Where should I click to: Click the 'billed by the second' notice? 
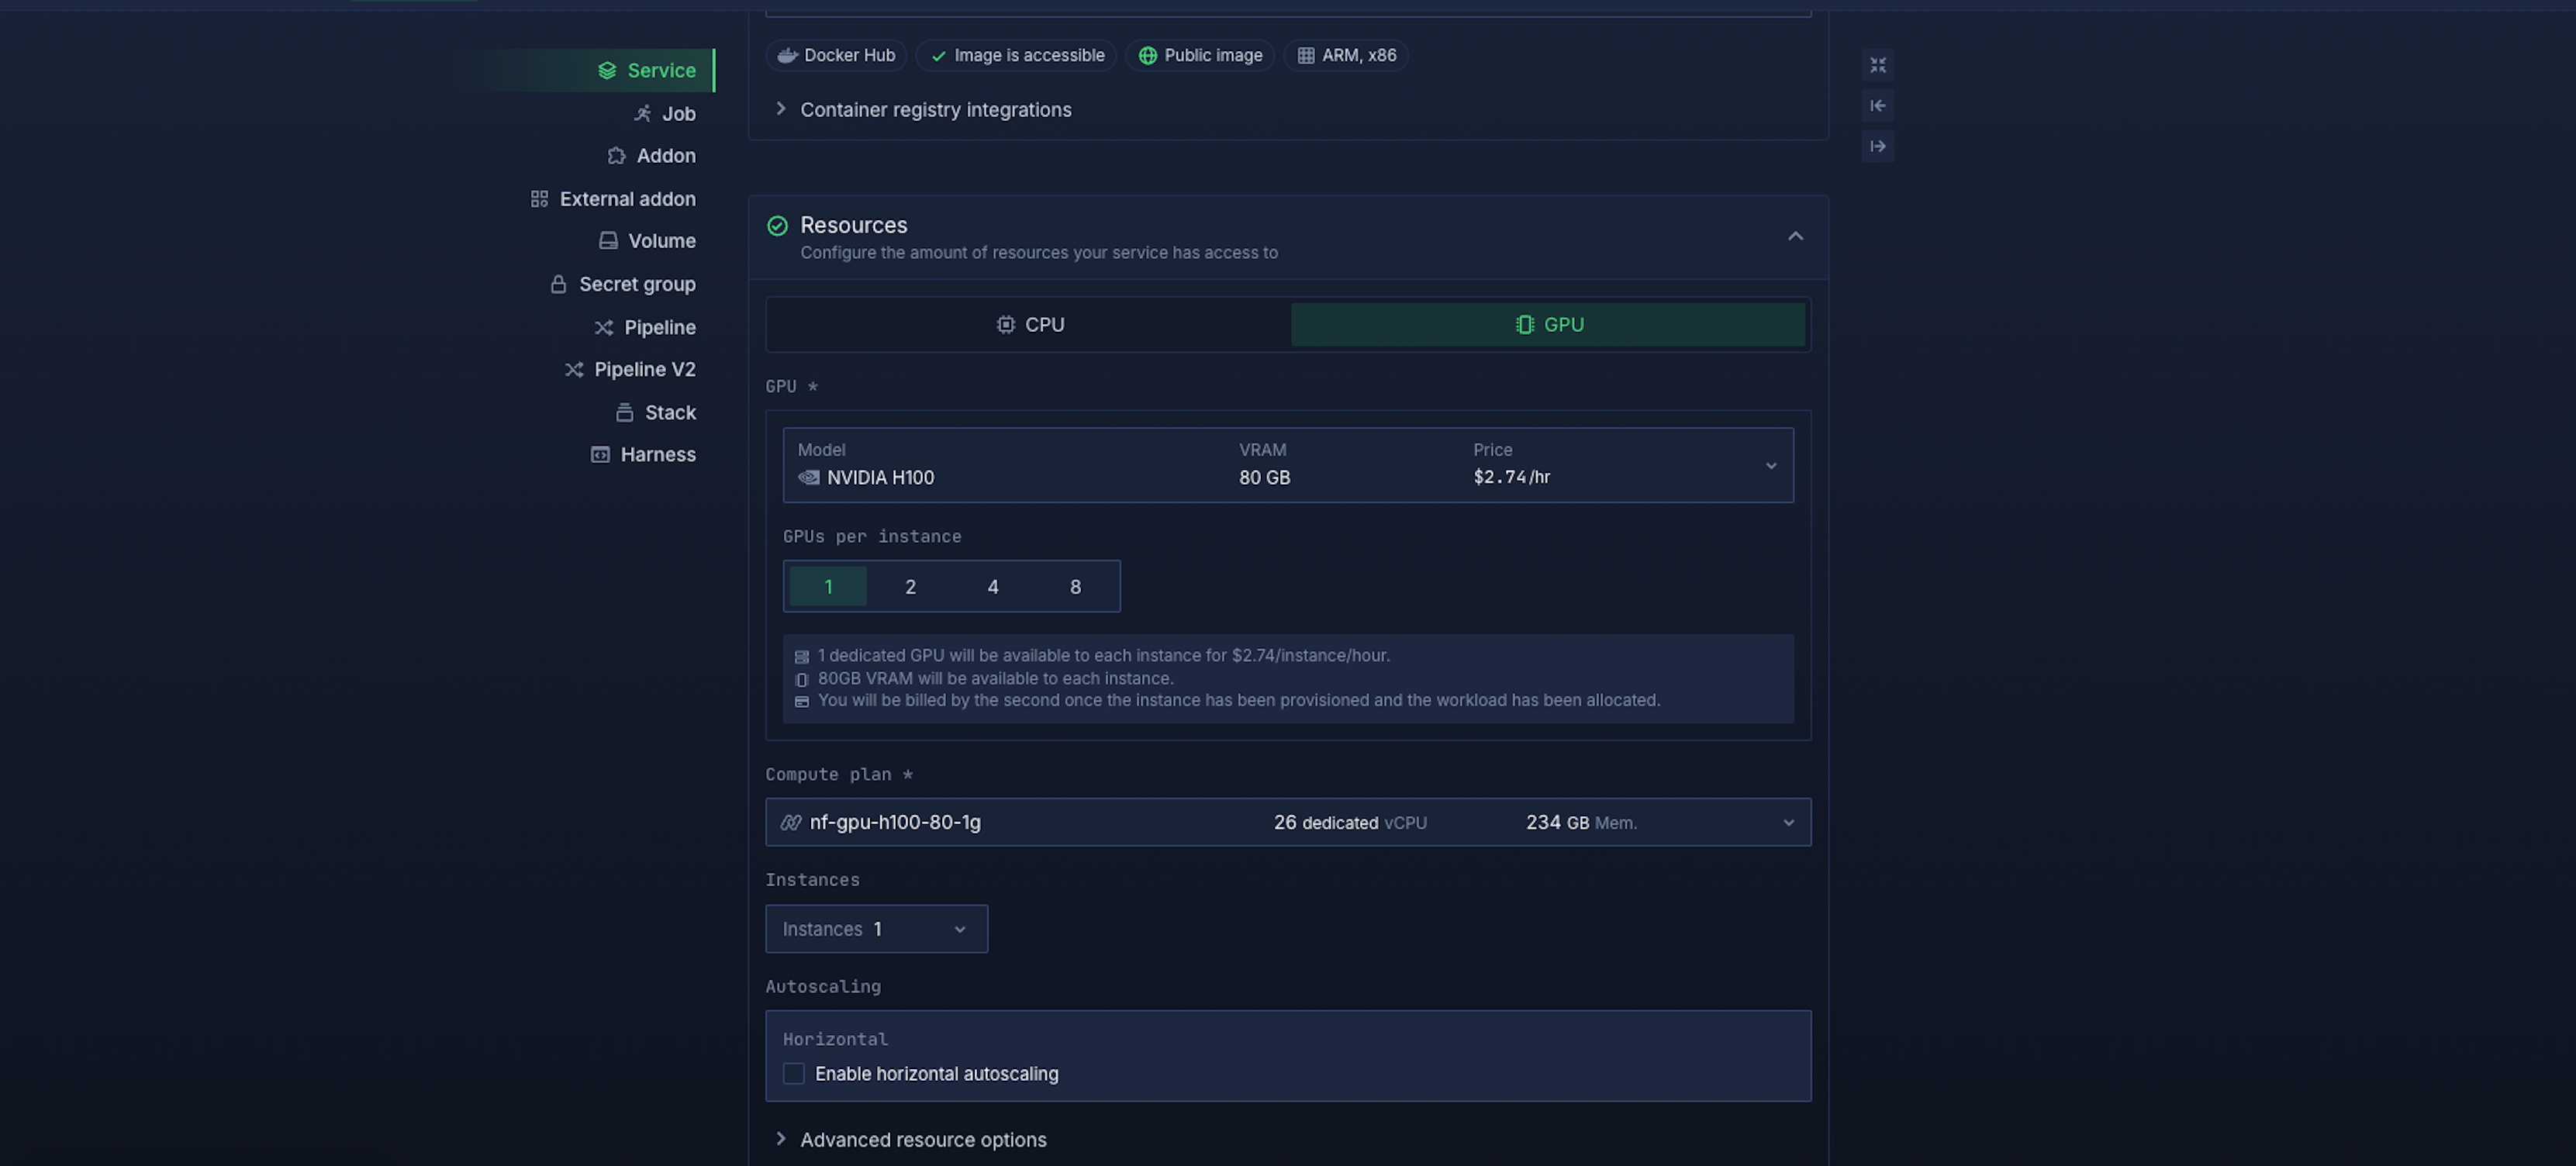click(1238, 701)
